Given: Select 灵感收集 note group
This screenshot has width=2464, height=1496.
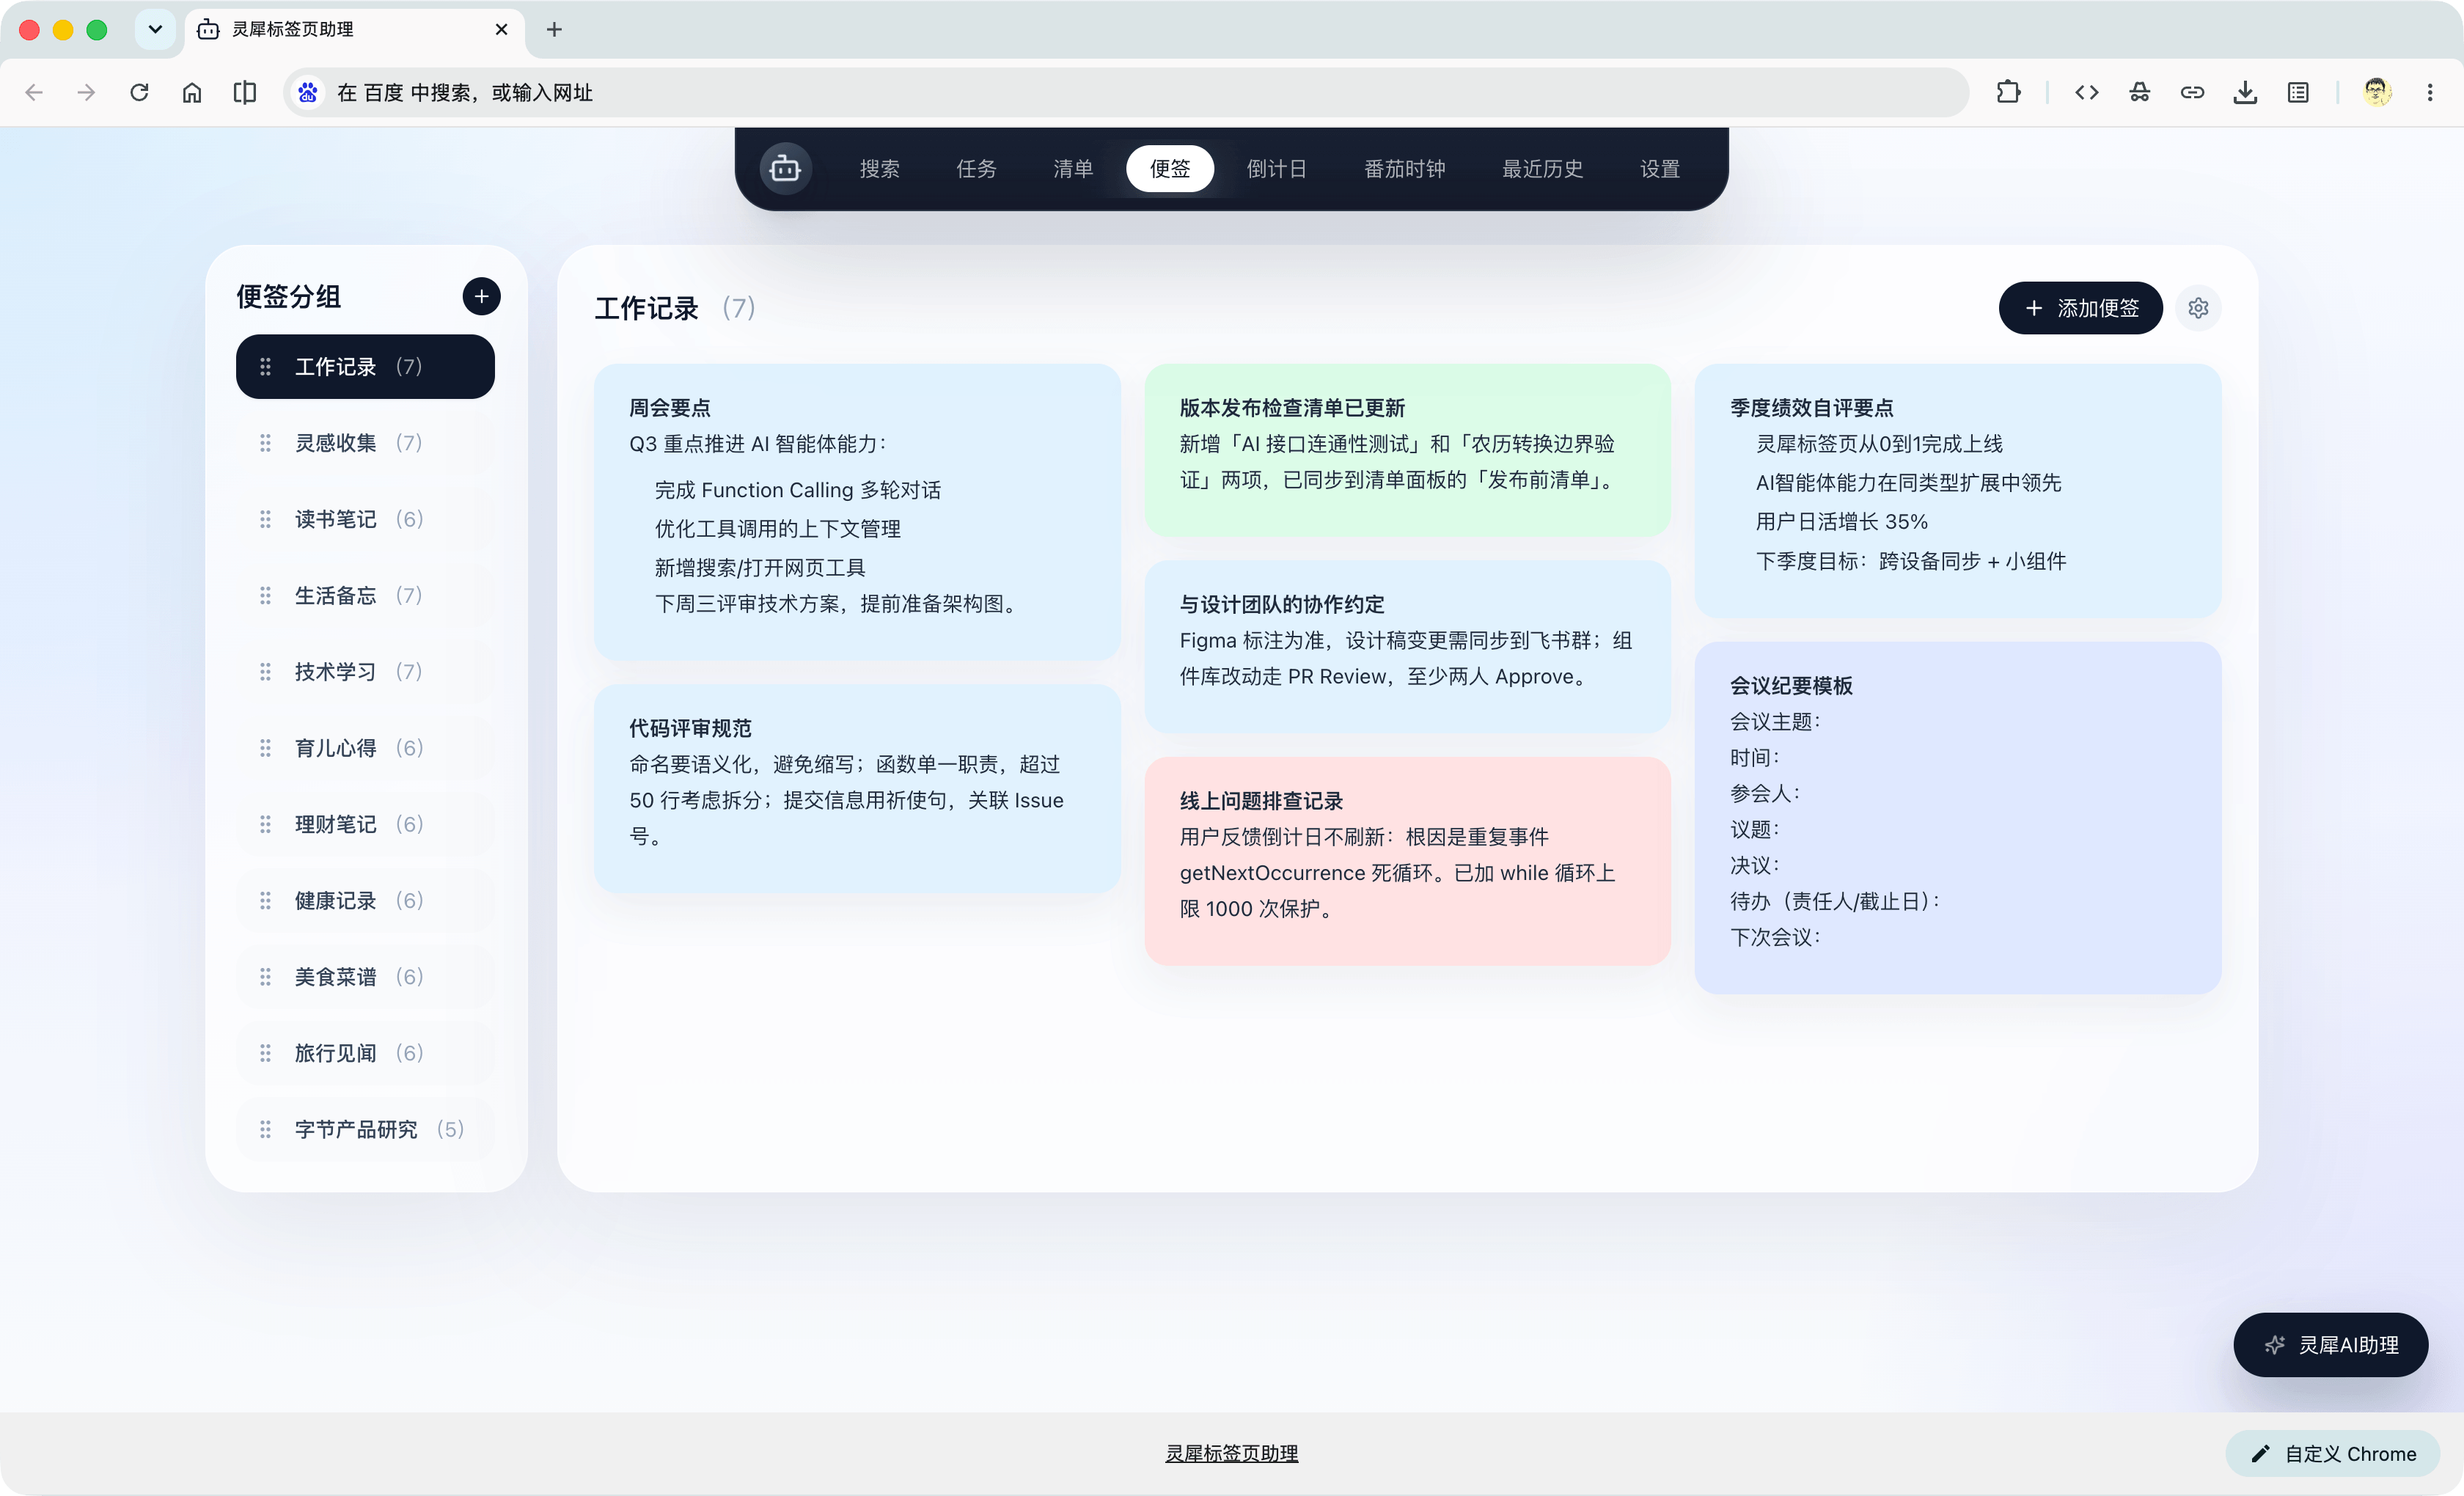Looking at the screenshot, I should point(365,443).
